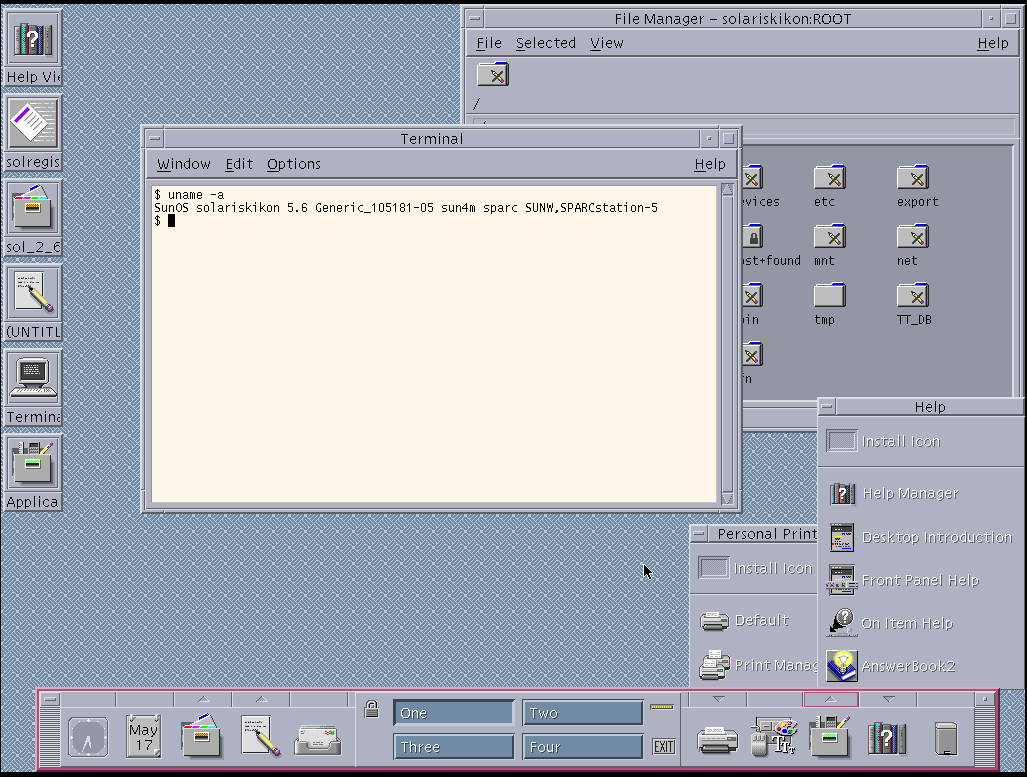Switch to workspace Two
1027x777 pixels.
click(x=582, y=713)
